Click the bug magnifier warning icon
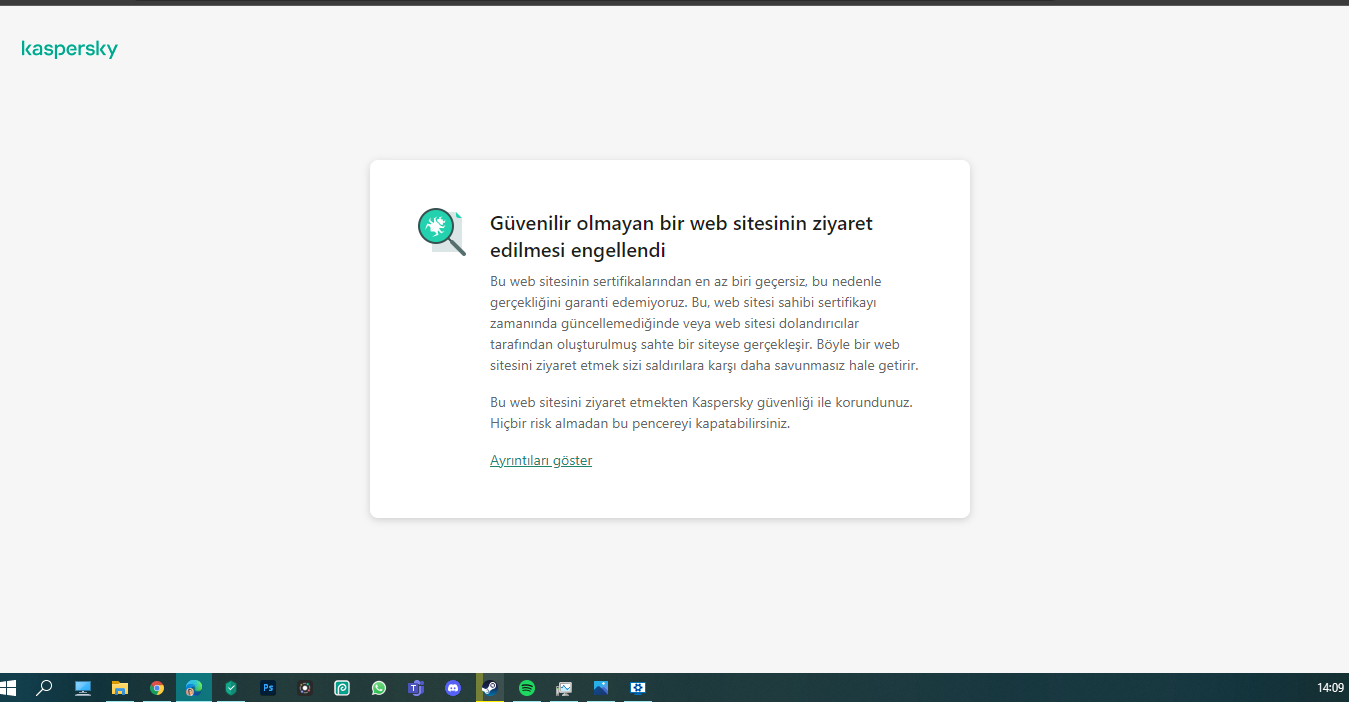The height and width of the screenshot is (702, 1349). (441, 232)
